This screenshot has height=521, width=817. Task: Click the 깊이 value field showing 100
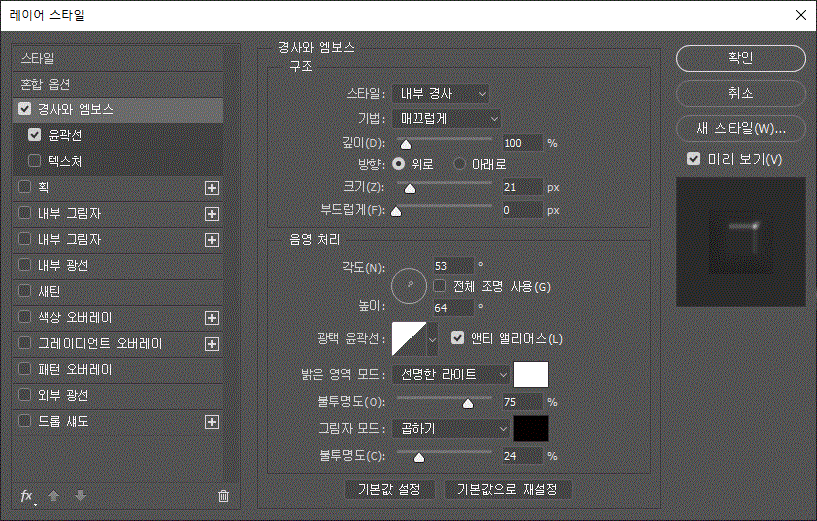523,143
